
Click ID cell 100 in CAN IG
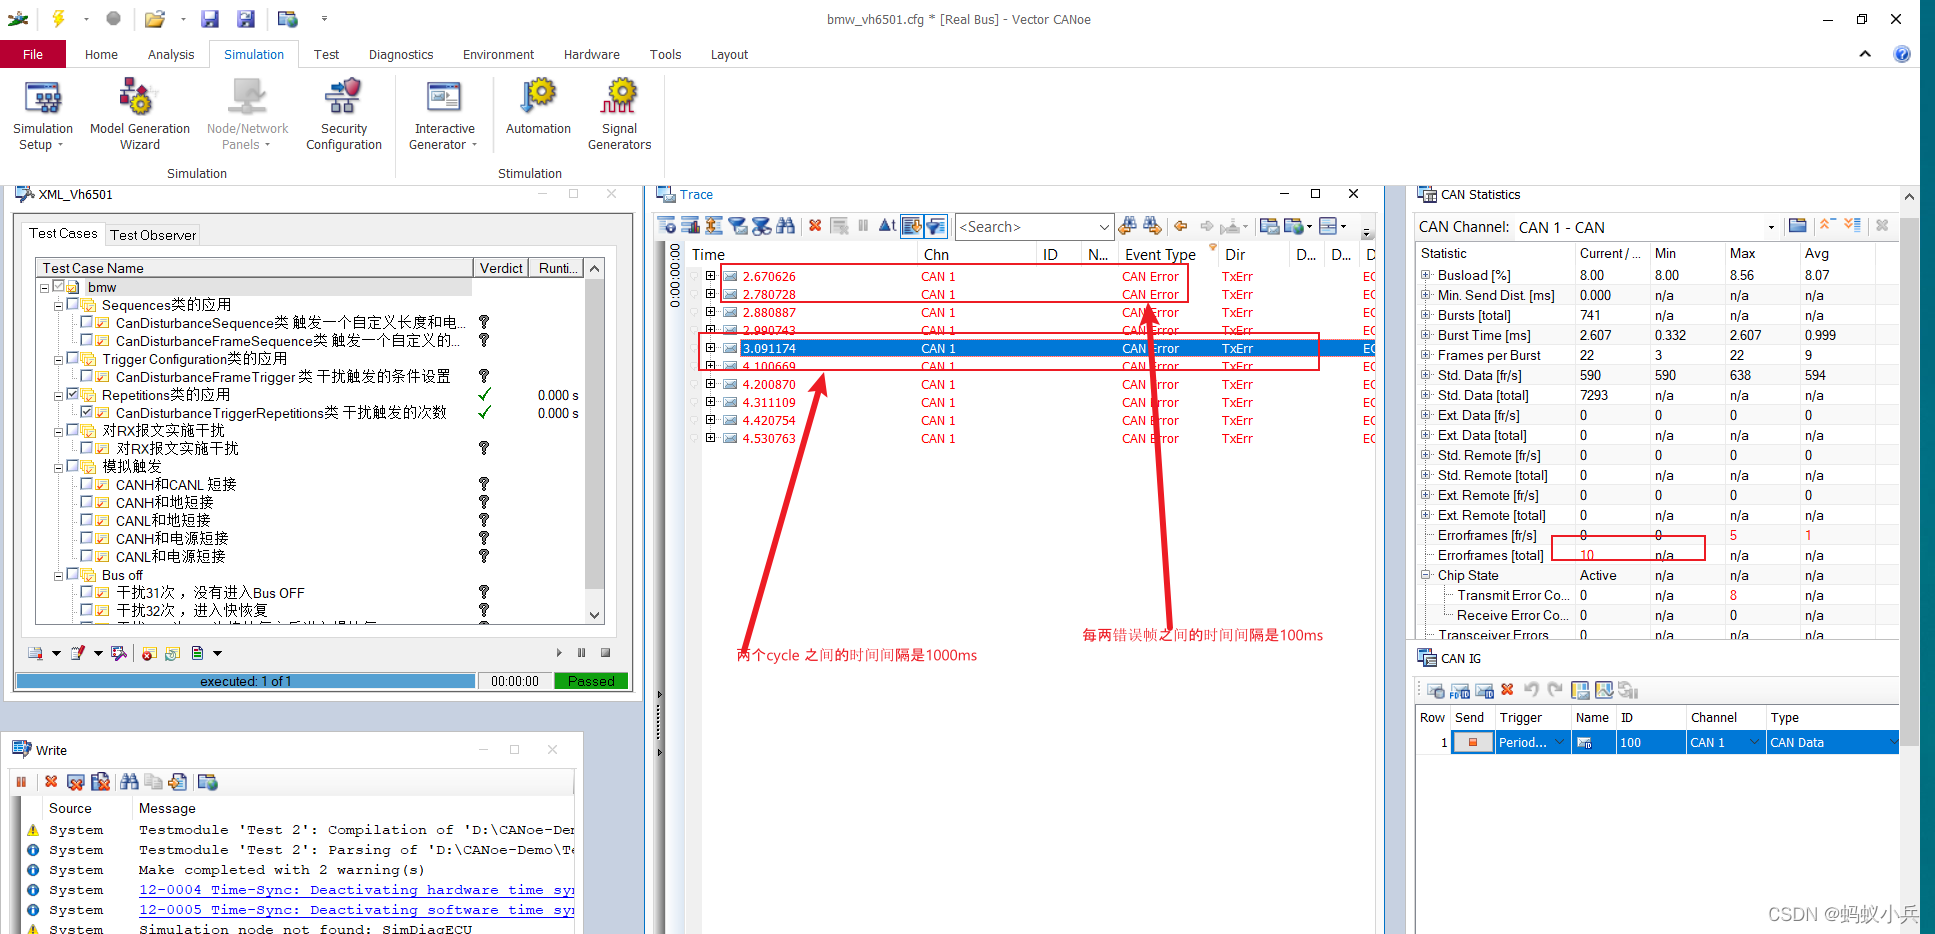pos(1650,742)
